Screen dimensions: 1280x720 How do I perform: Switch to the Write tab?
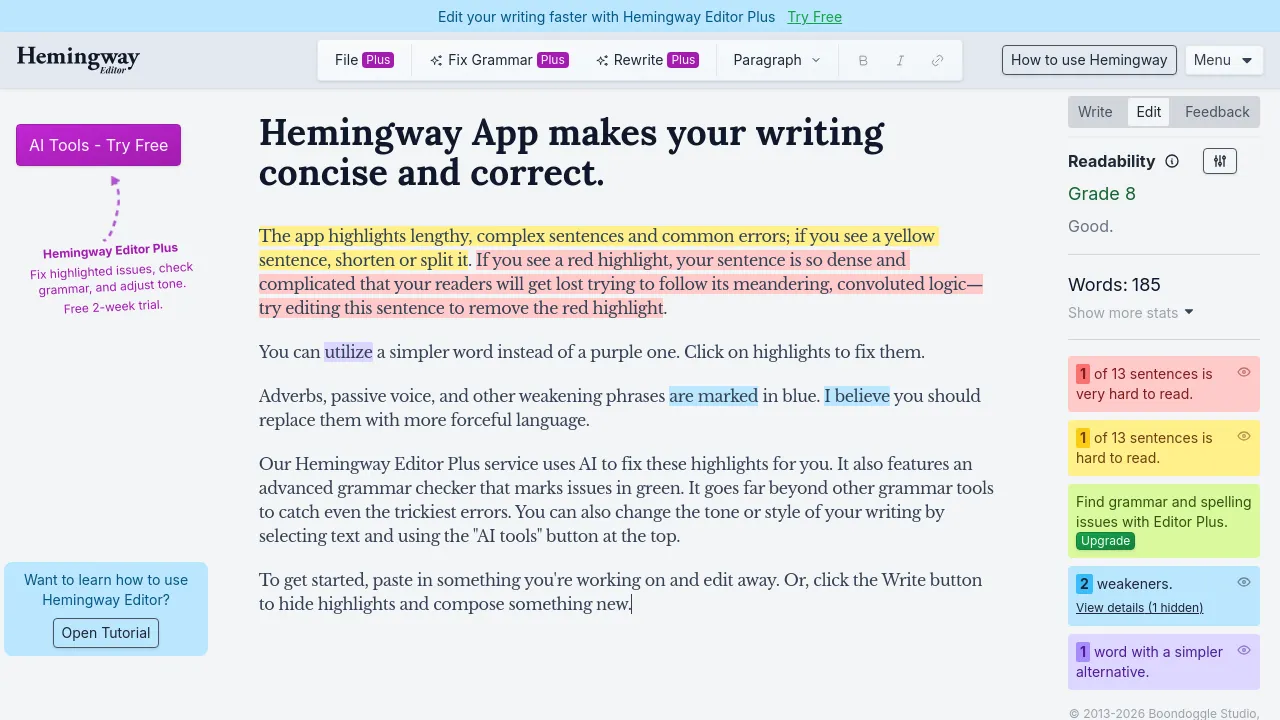(1095, 112)
